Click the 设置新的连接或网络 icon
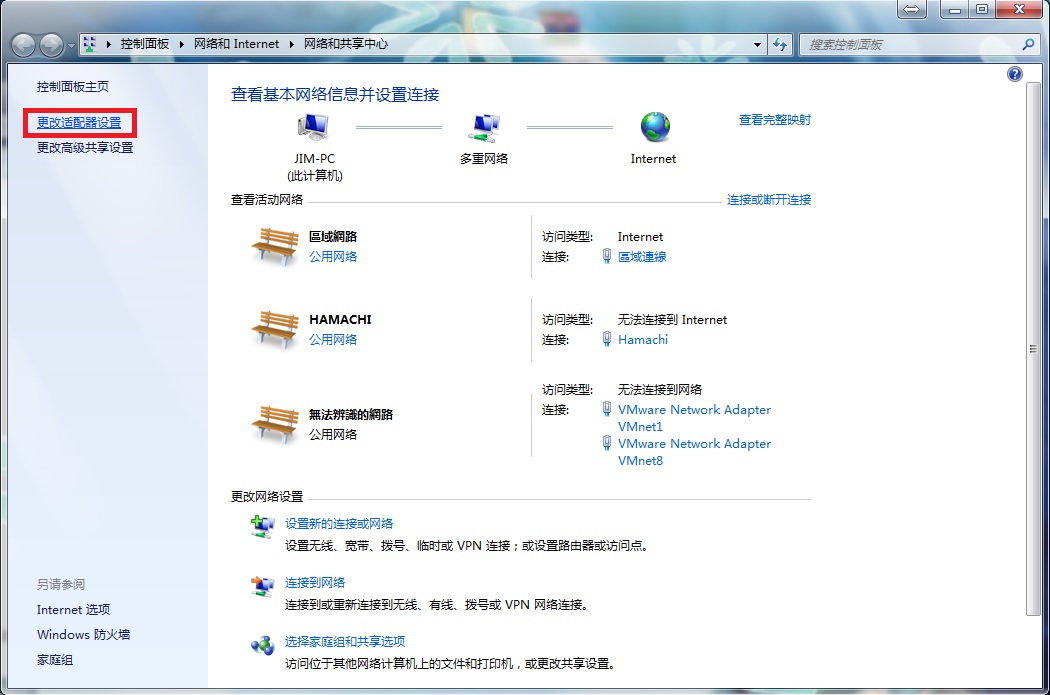Image resolution: width=1050 pixels, height=695 pixels. [262, 527]
